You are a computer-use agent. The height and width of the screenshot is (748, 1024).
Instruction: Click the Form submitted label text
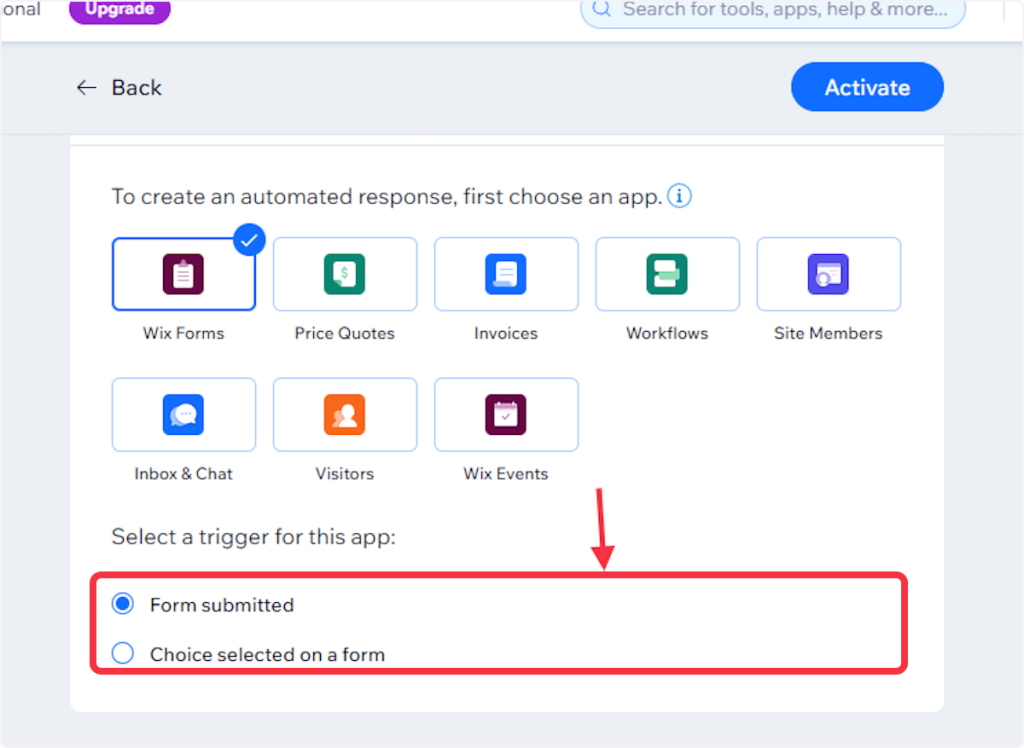click(x=222, y=605)
